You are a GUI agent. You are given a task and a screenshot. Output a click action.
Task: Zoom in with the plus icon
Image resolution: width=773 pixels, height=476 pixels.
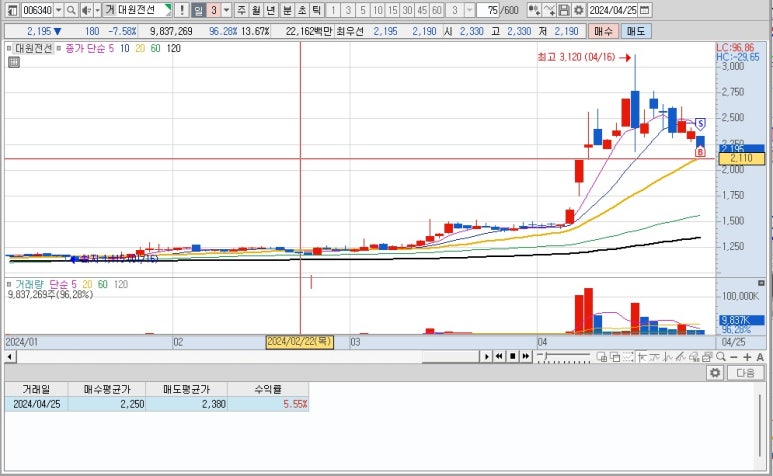pyautogui.click(x=747, y=357)
